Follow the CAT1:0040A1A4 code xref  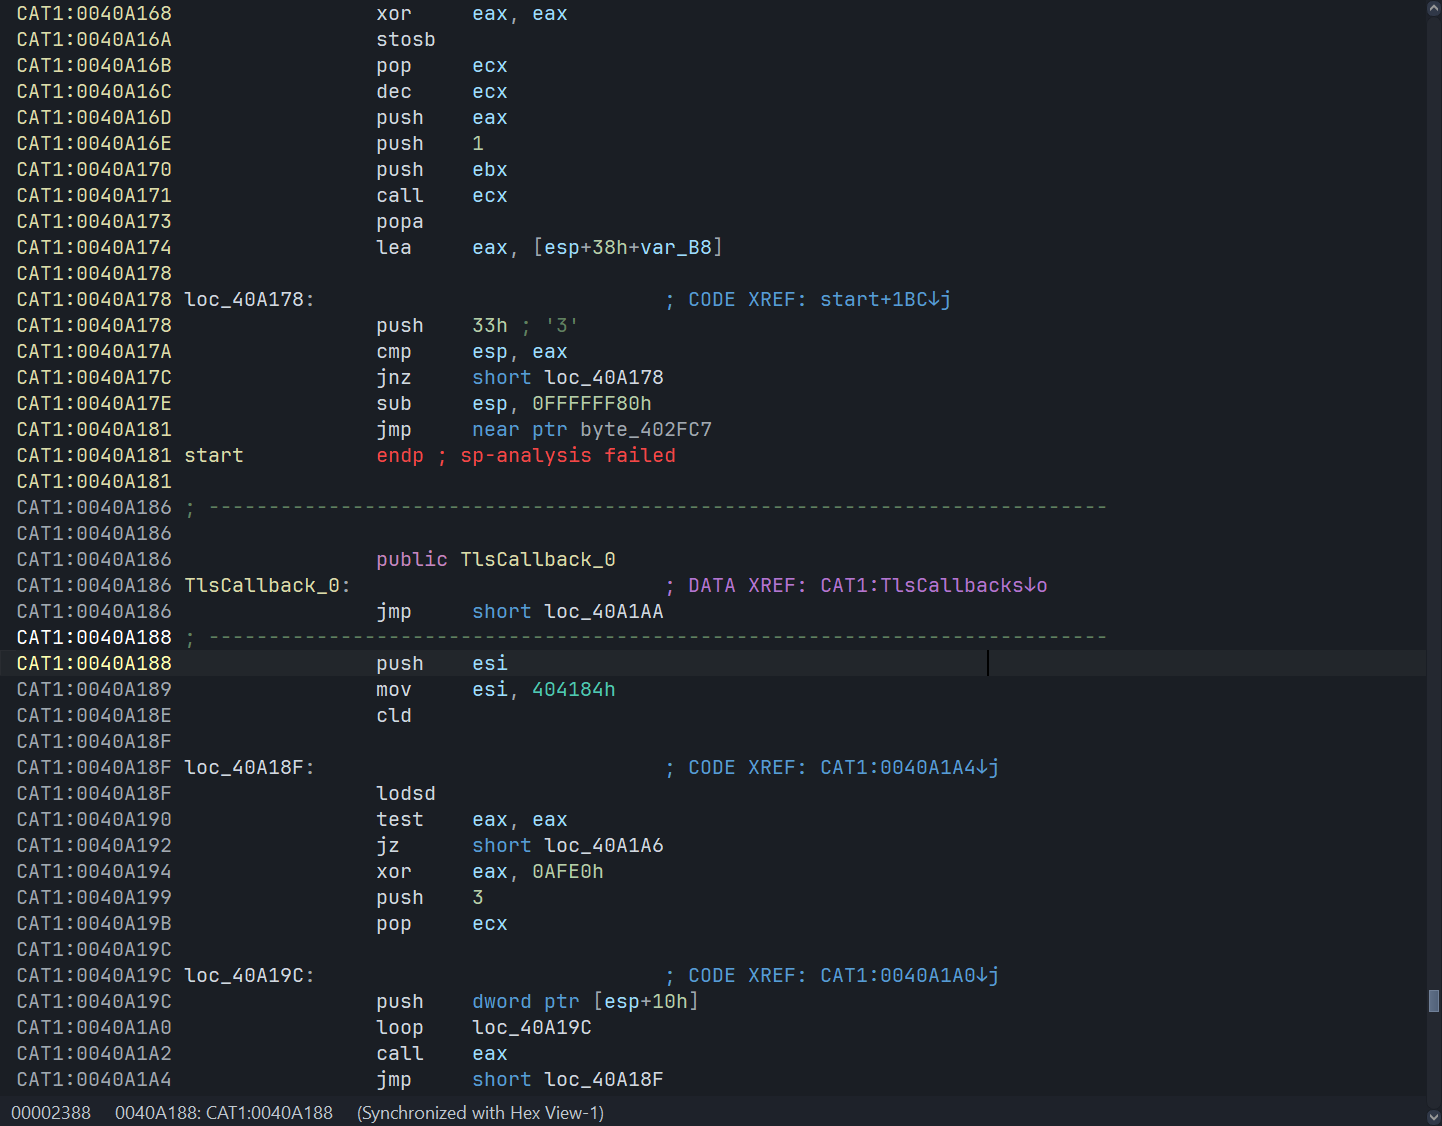pyautogui.click(x=908, y=768)
